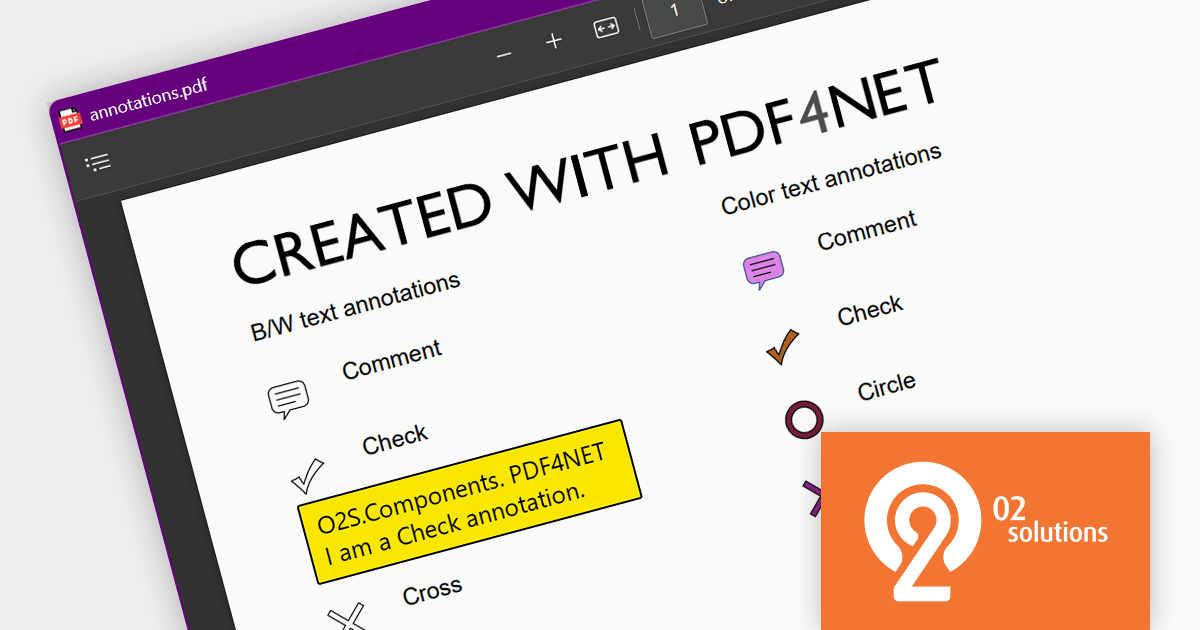1200x630 pixels.
Task: Click the yellow Check annotation popup note
Action: 470,501
